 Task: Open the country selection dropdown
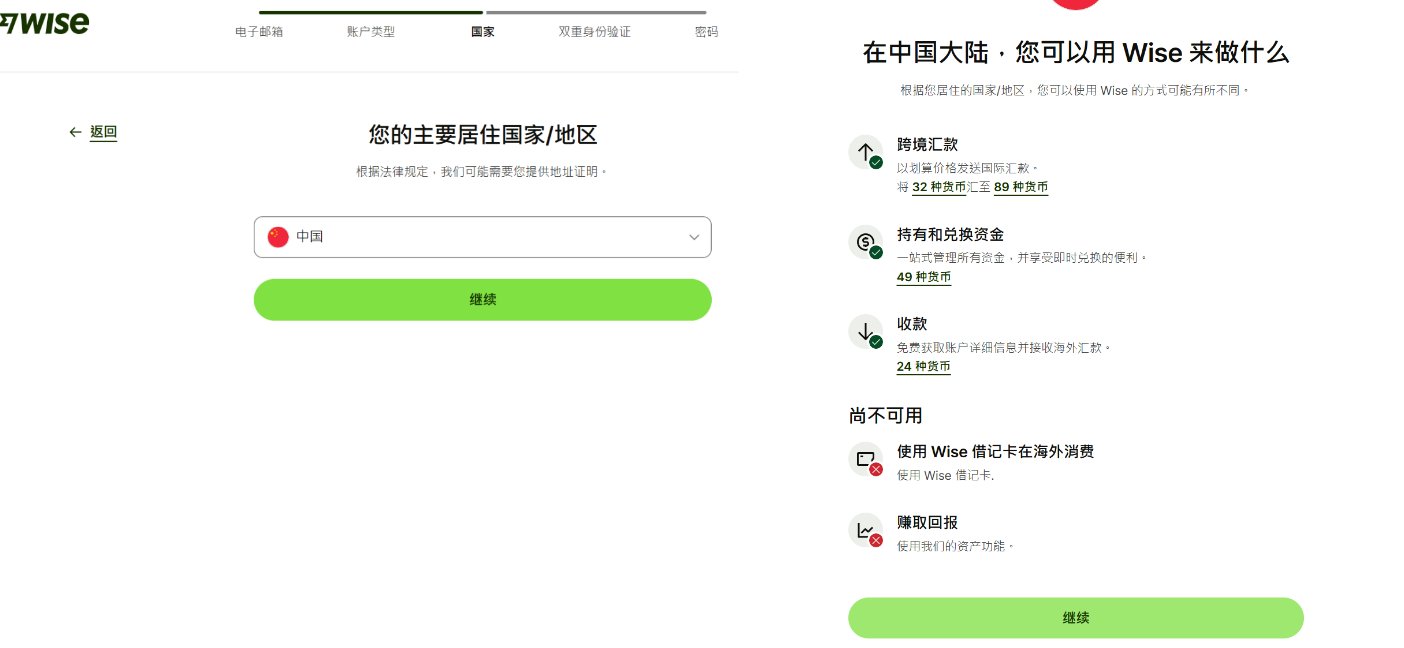(x=483, y=237)
